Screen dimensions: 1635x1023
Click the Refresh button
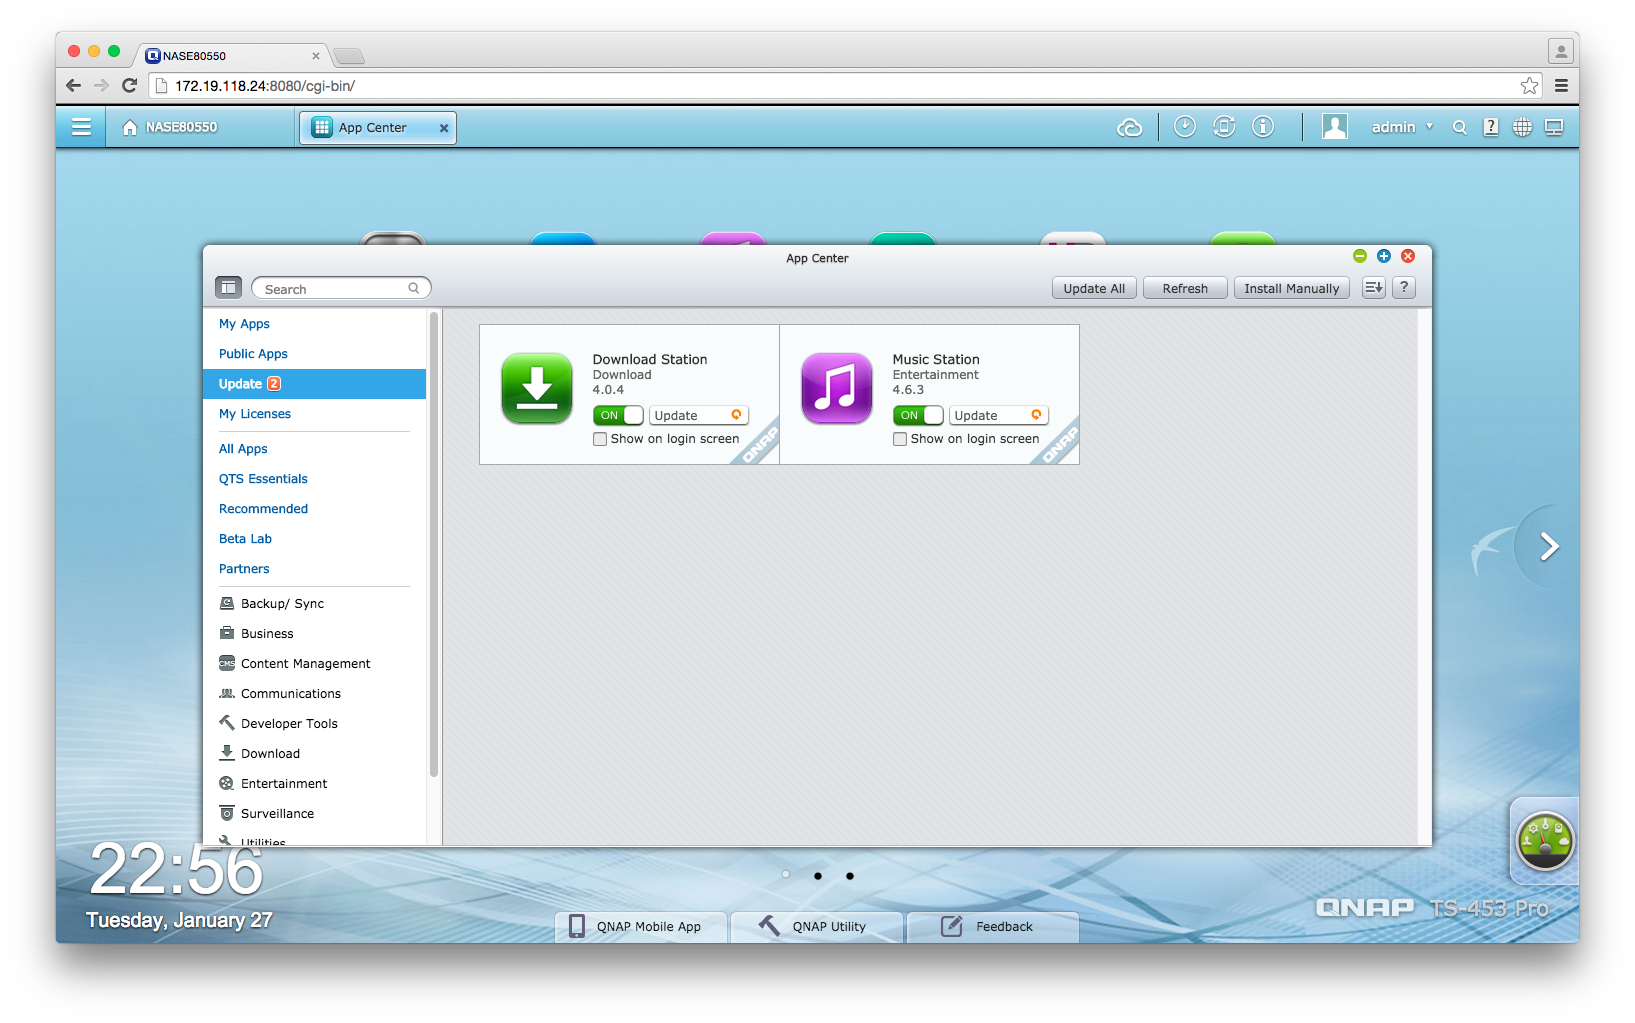pos(1185,288)
